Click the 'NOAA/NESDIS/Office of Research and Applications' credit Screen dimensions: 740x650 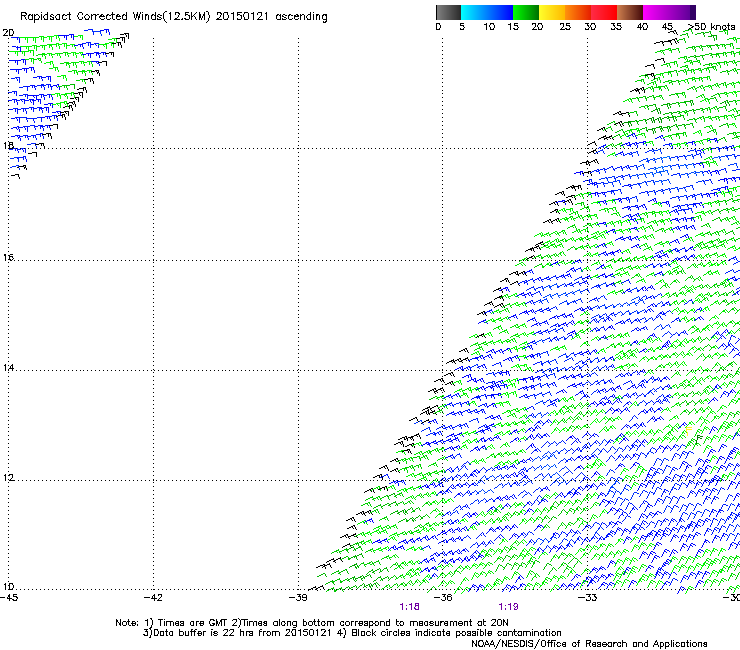point(589,644)
